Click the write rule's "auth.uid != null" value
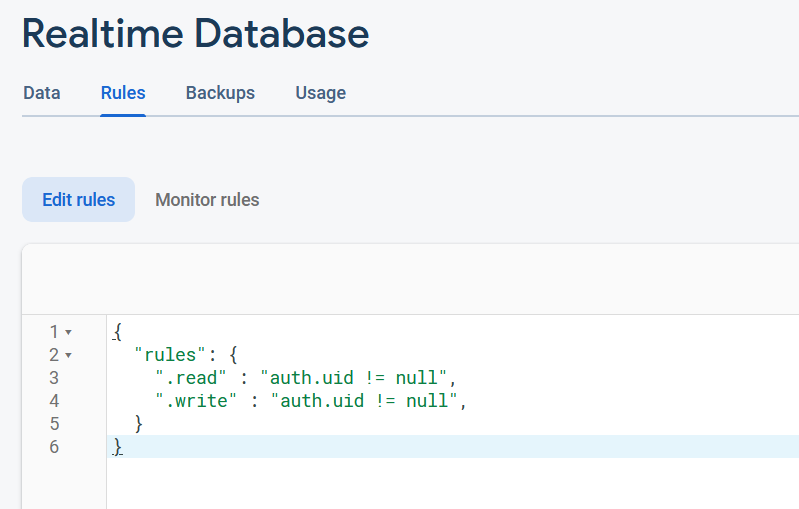Image resolution: width=799 pixels, height=509 pixels. [x=364, y=400]
